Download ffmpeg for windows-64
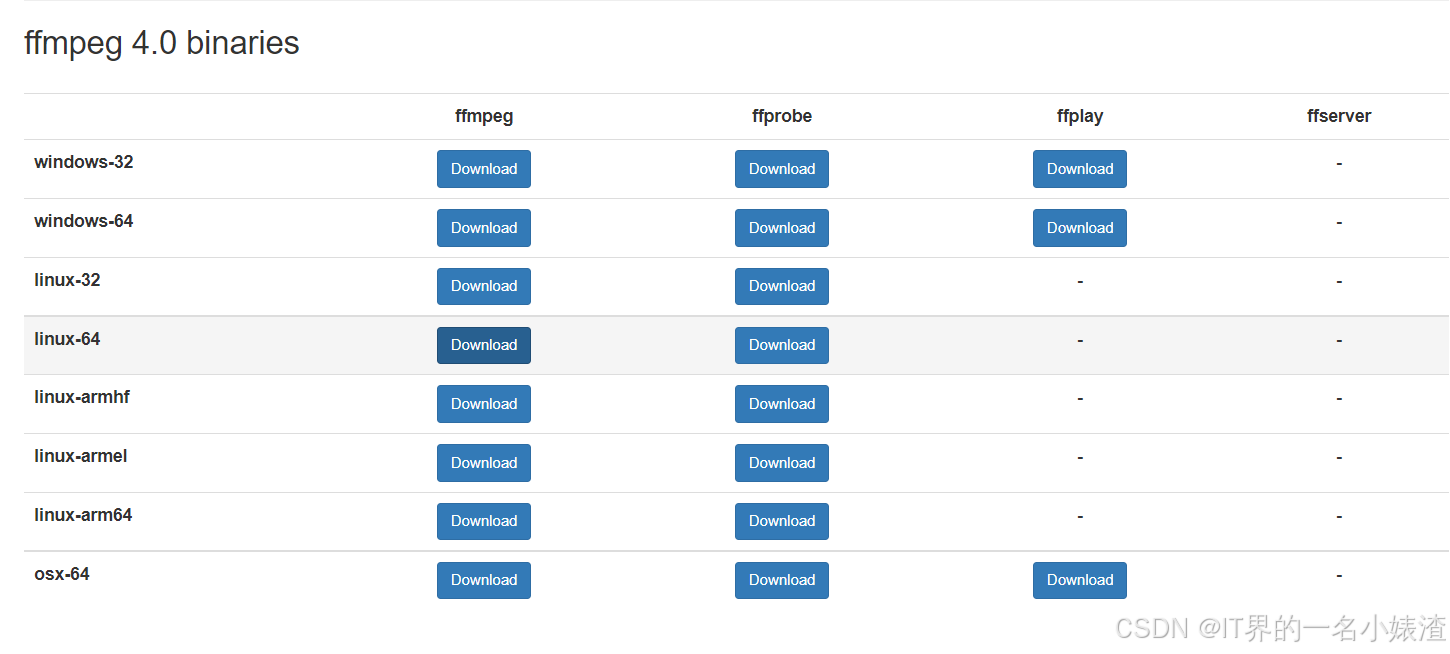Screen dimensions: 1450x654 [x=484, y=228]
